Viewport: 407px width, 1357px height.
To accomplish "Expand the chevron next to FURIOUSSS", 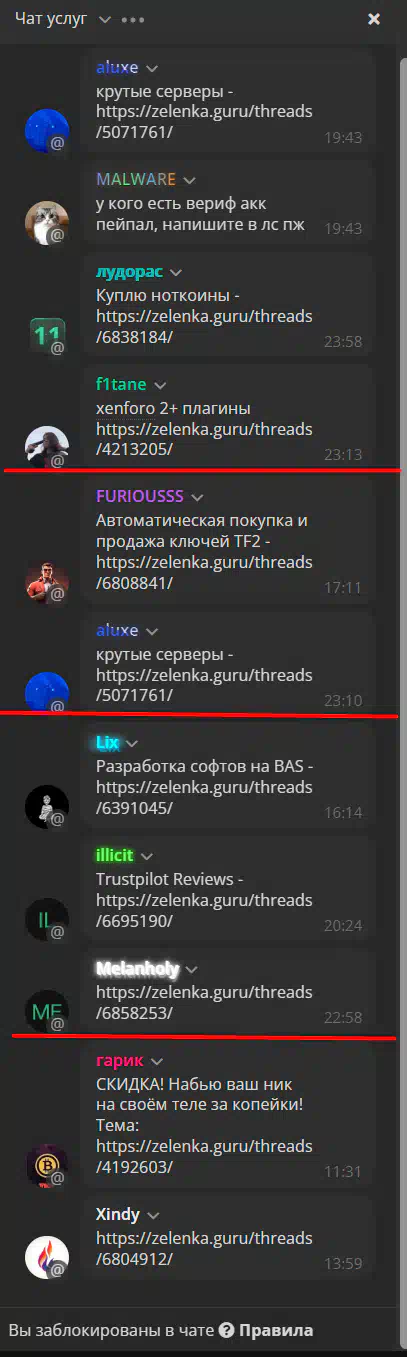I will click(197, 497).
